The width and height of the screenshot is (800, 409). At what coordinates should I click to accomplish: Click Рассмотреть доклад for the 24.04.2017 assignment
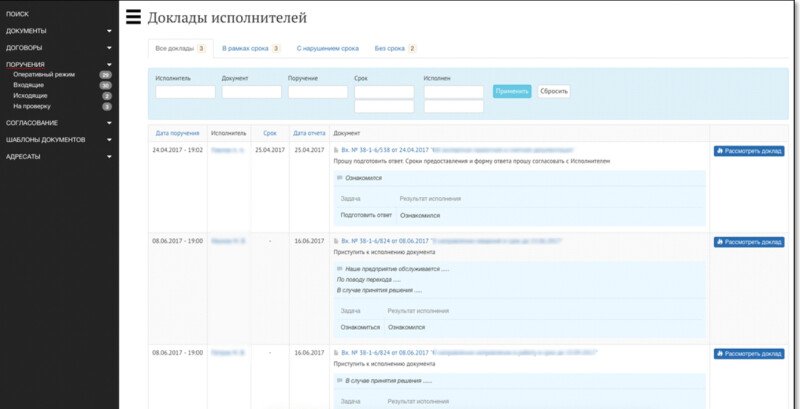pyautogui.click(x=749, y=151)
